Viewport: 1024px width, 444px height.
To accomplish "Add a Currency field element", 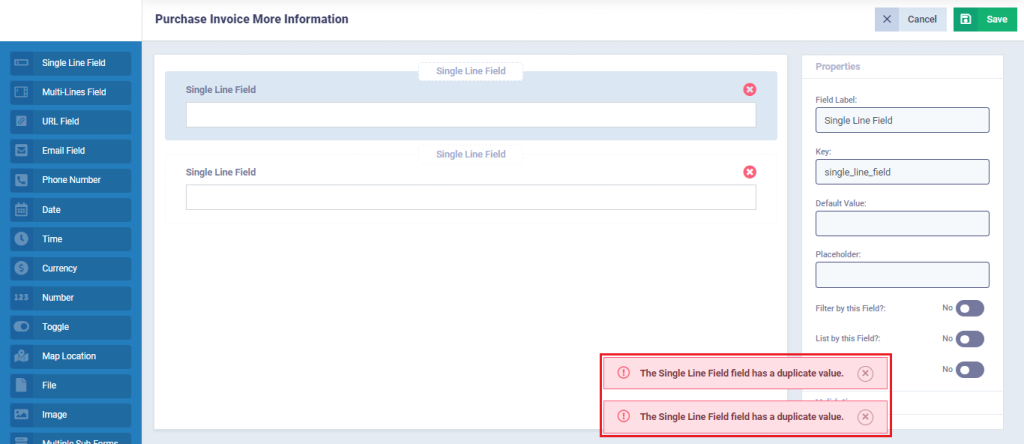I will tap(71, 268).
